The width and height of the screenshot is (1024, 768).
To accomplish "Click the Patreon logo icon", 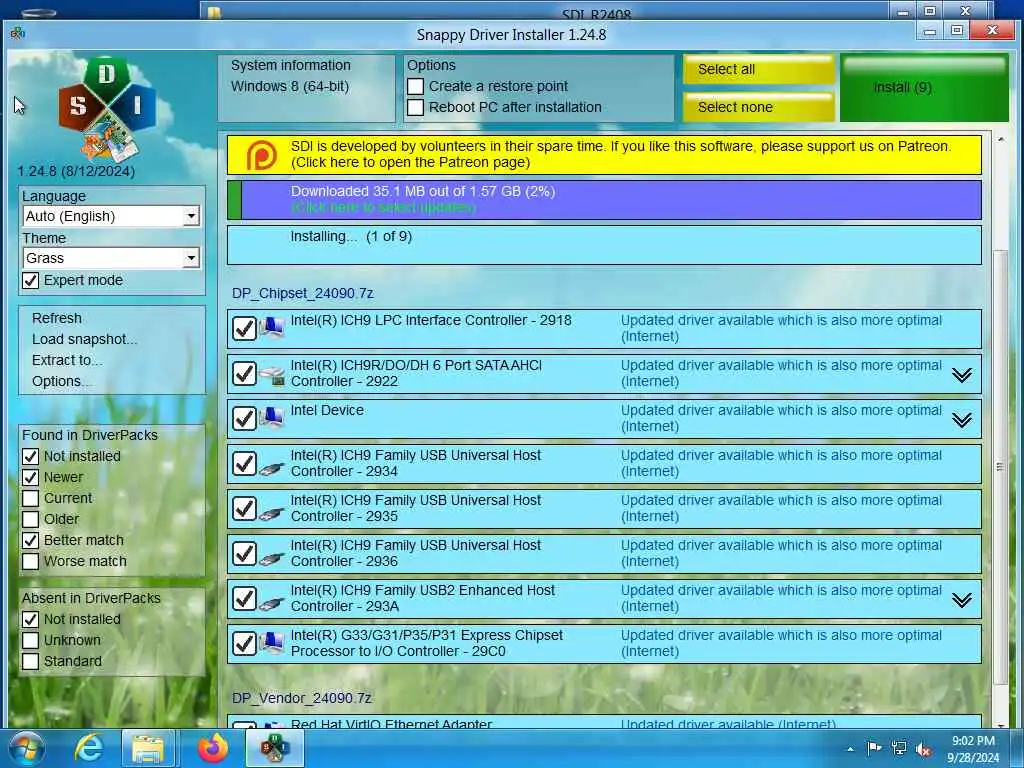I will [x=261, y=155].
